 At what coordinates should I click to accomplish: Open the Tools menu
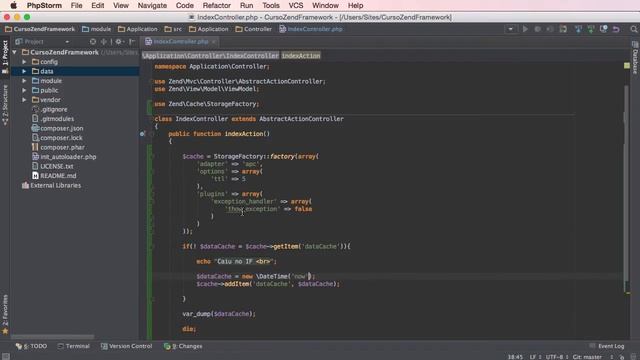click(x=271, y=5)
